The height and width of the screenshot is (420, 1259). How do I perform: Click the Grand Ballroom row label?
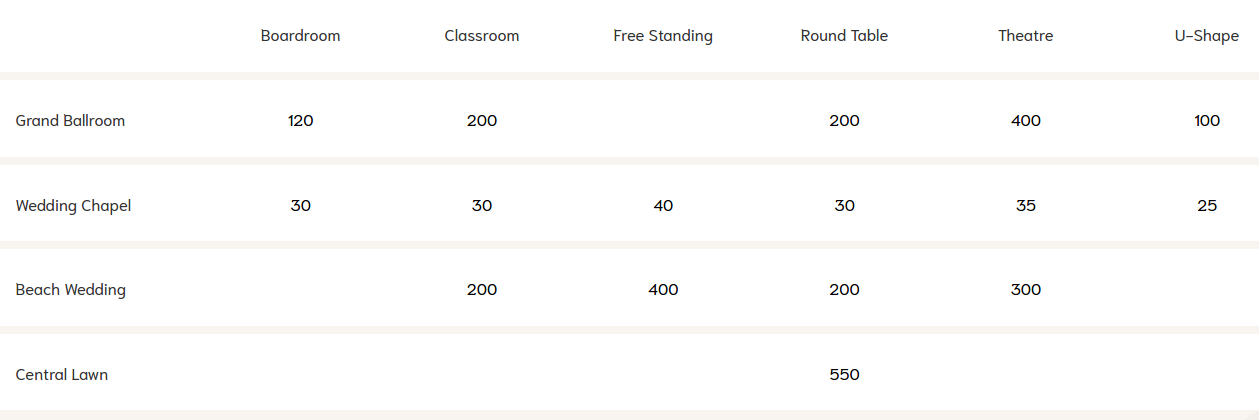70,121
